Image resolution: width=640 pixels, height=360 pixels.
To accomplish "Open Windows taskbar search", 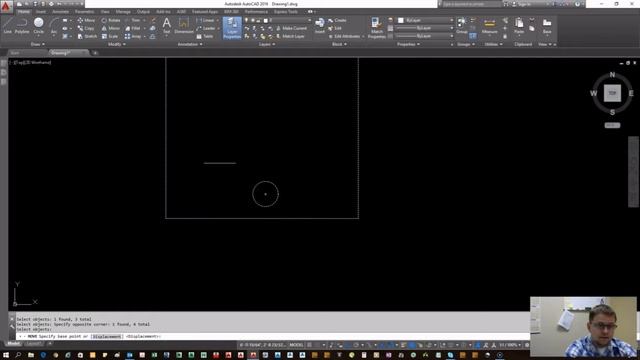I will tap(18, 355).
